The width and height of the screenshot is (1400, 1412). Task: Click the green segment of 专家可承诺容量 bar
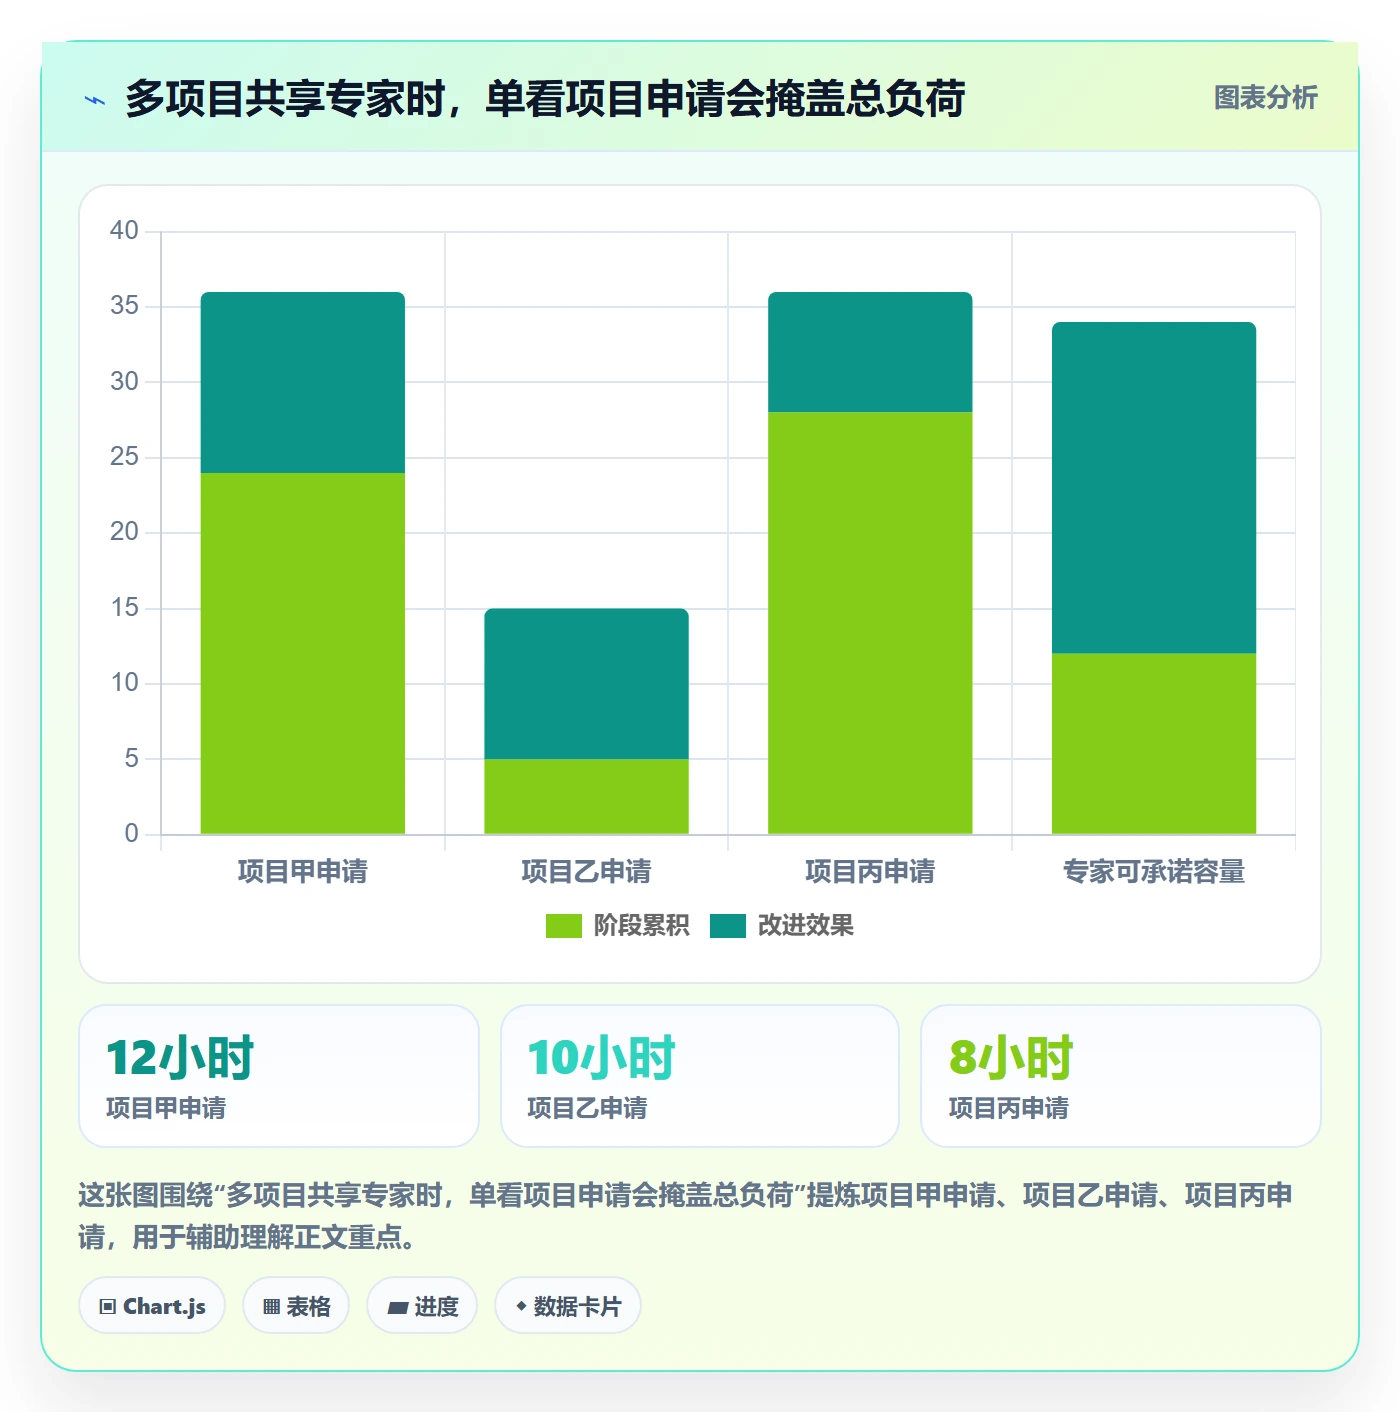coord(1154,743)
